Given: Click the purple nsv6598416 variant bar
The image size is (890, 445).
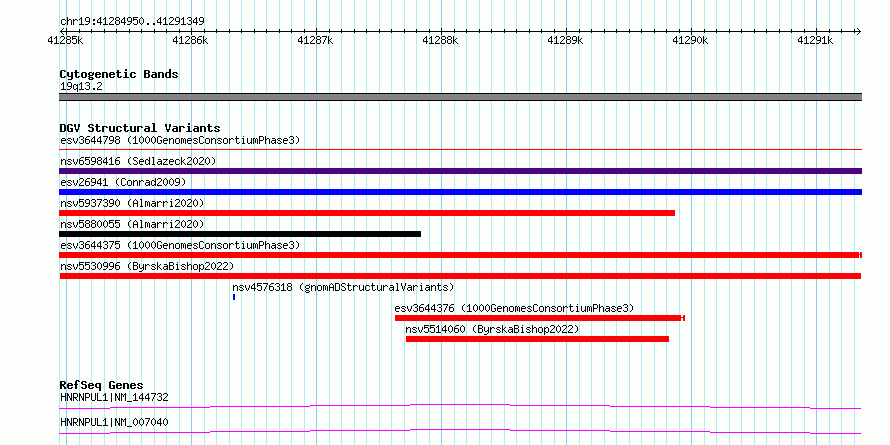Looking at the screenshot, I should (460, 171).
